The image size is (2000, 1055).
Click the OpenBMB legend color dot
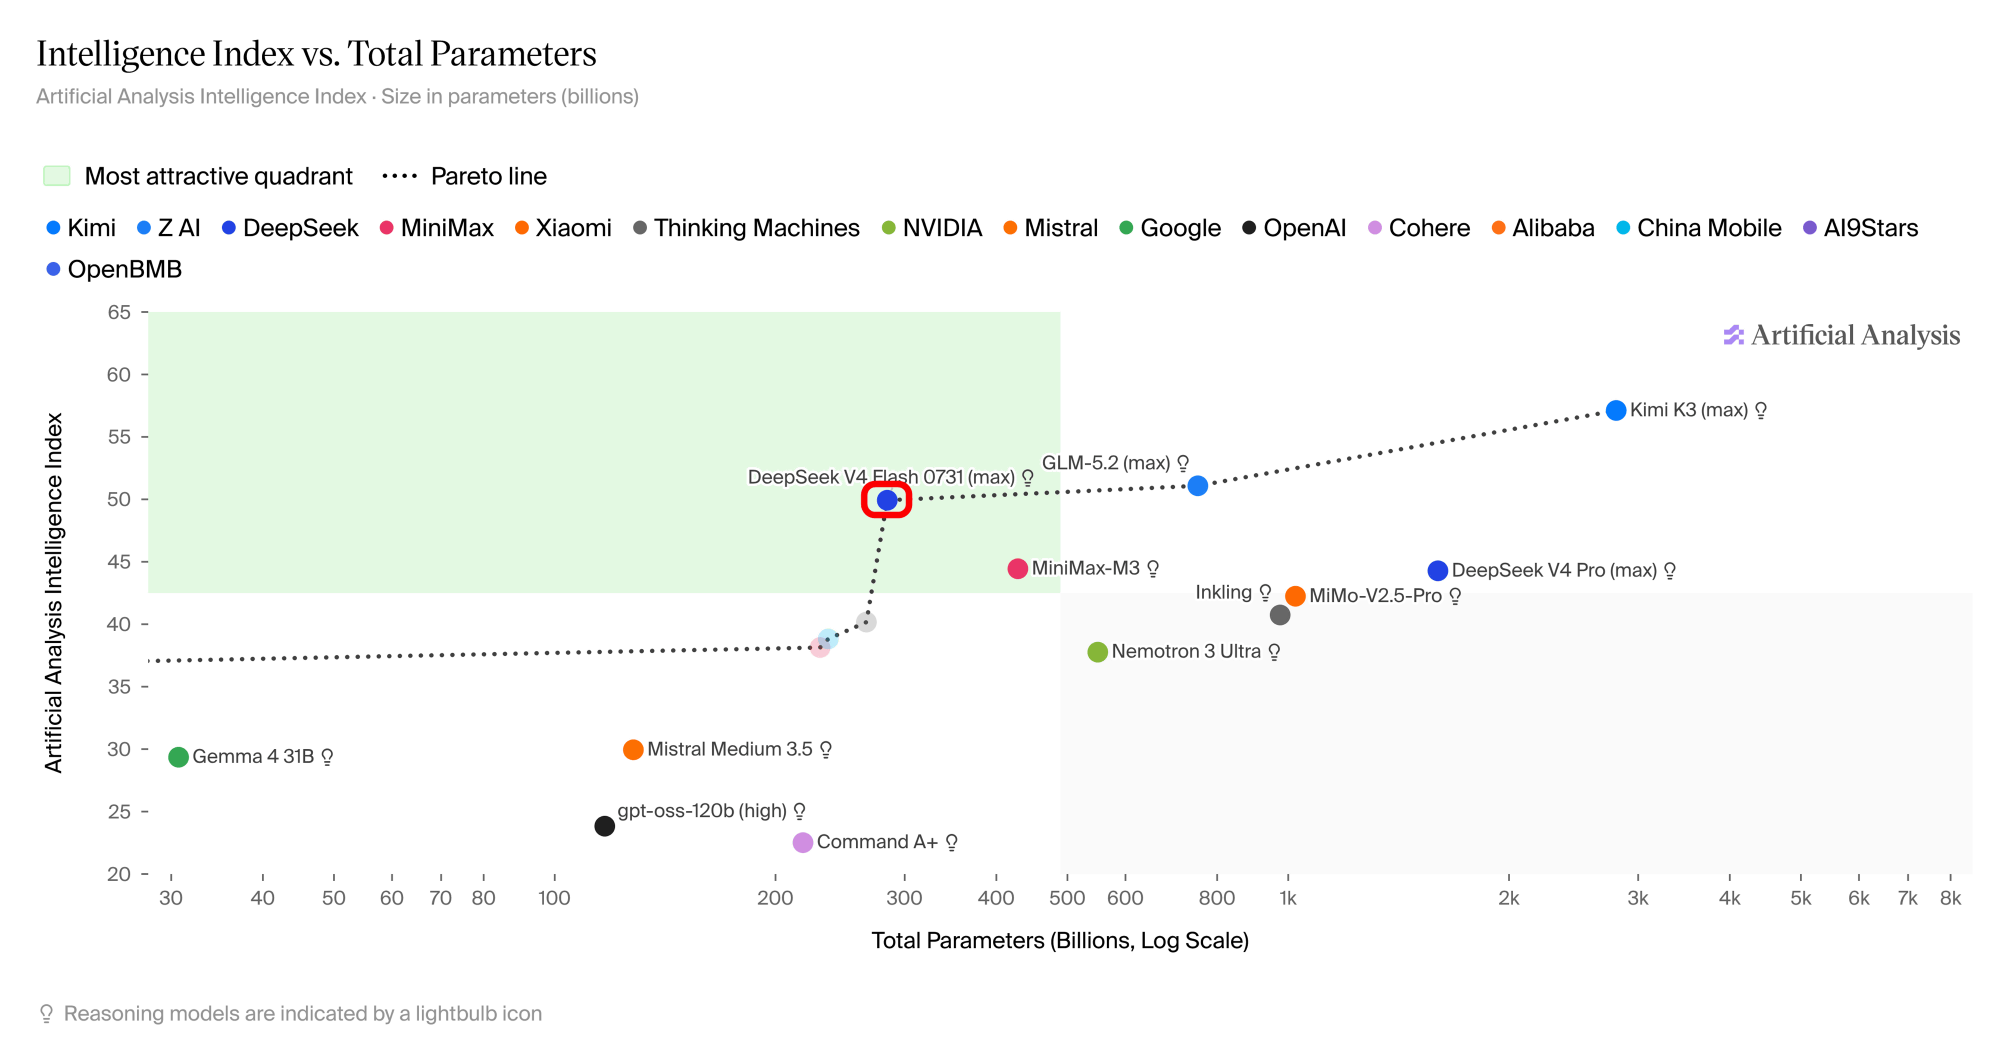pyautogui.click(x=53, y=269)
